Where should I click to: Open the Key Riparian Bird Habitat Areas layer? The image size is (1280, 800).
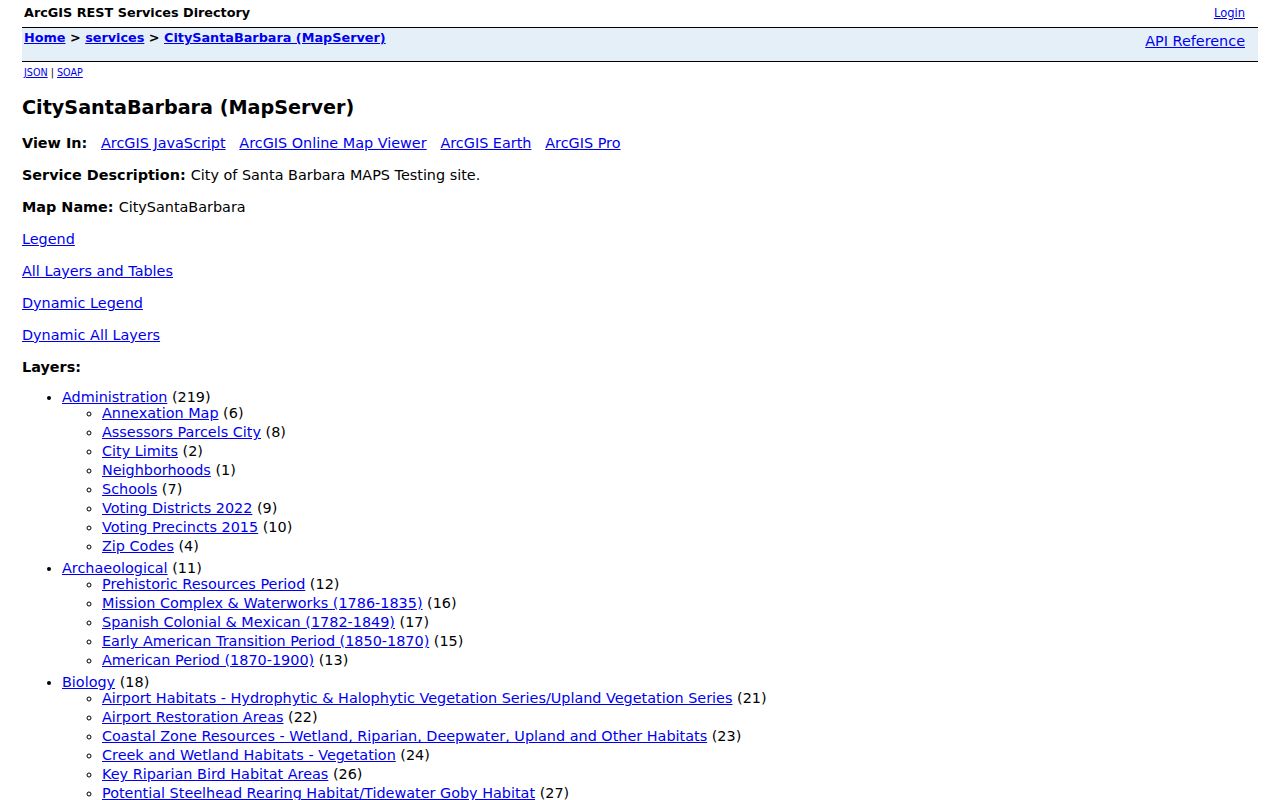(215, 774)
